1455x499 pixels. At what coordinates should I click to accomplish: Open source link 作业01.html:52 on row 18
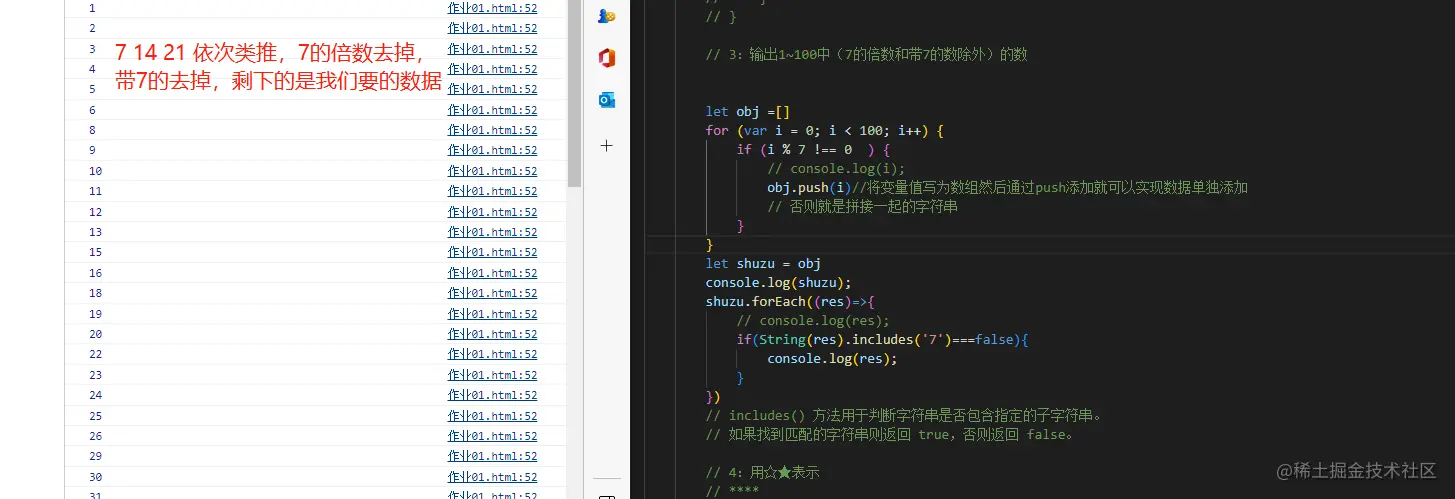[492, 293]
